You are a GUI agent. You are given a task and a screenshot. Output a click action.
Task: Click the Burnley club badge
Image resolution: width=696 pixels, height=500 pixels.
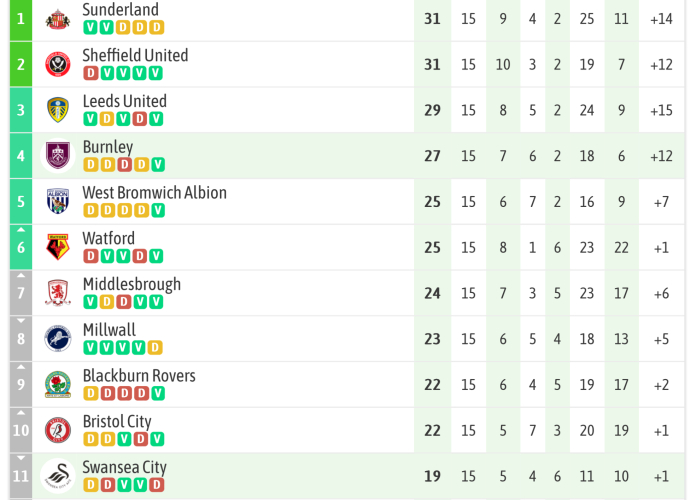pyautogui.click(x=58, y=156)
